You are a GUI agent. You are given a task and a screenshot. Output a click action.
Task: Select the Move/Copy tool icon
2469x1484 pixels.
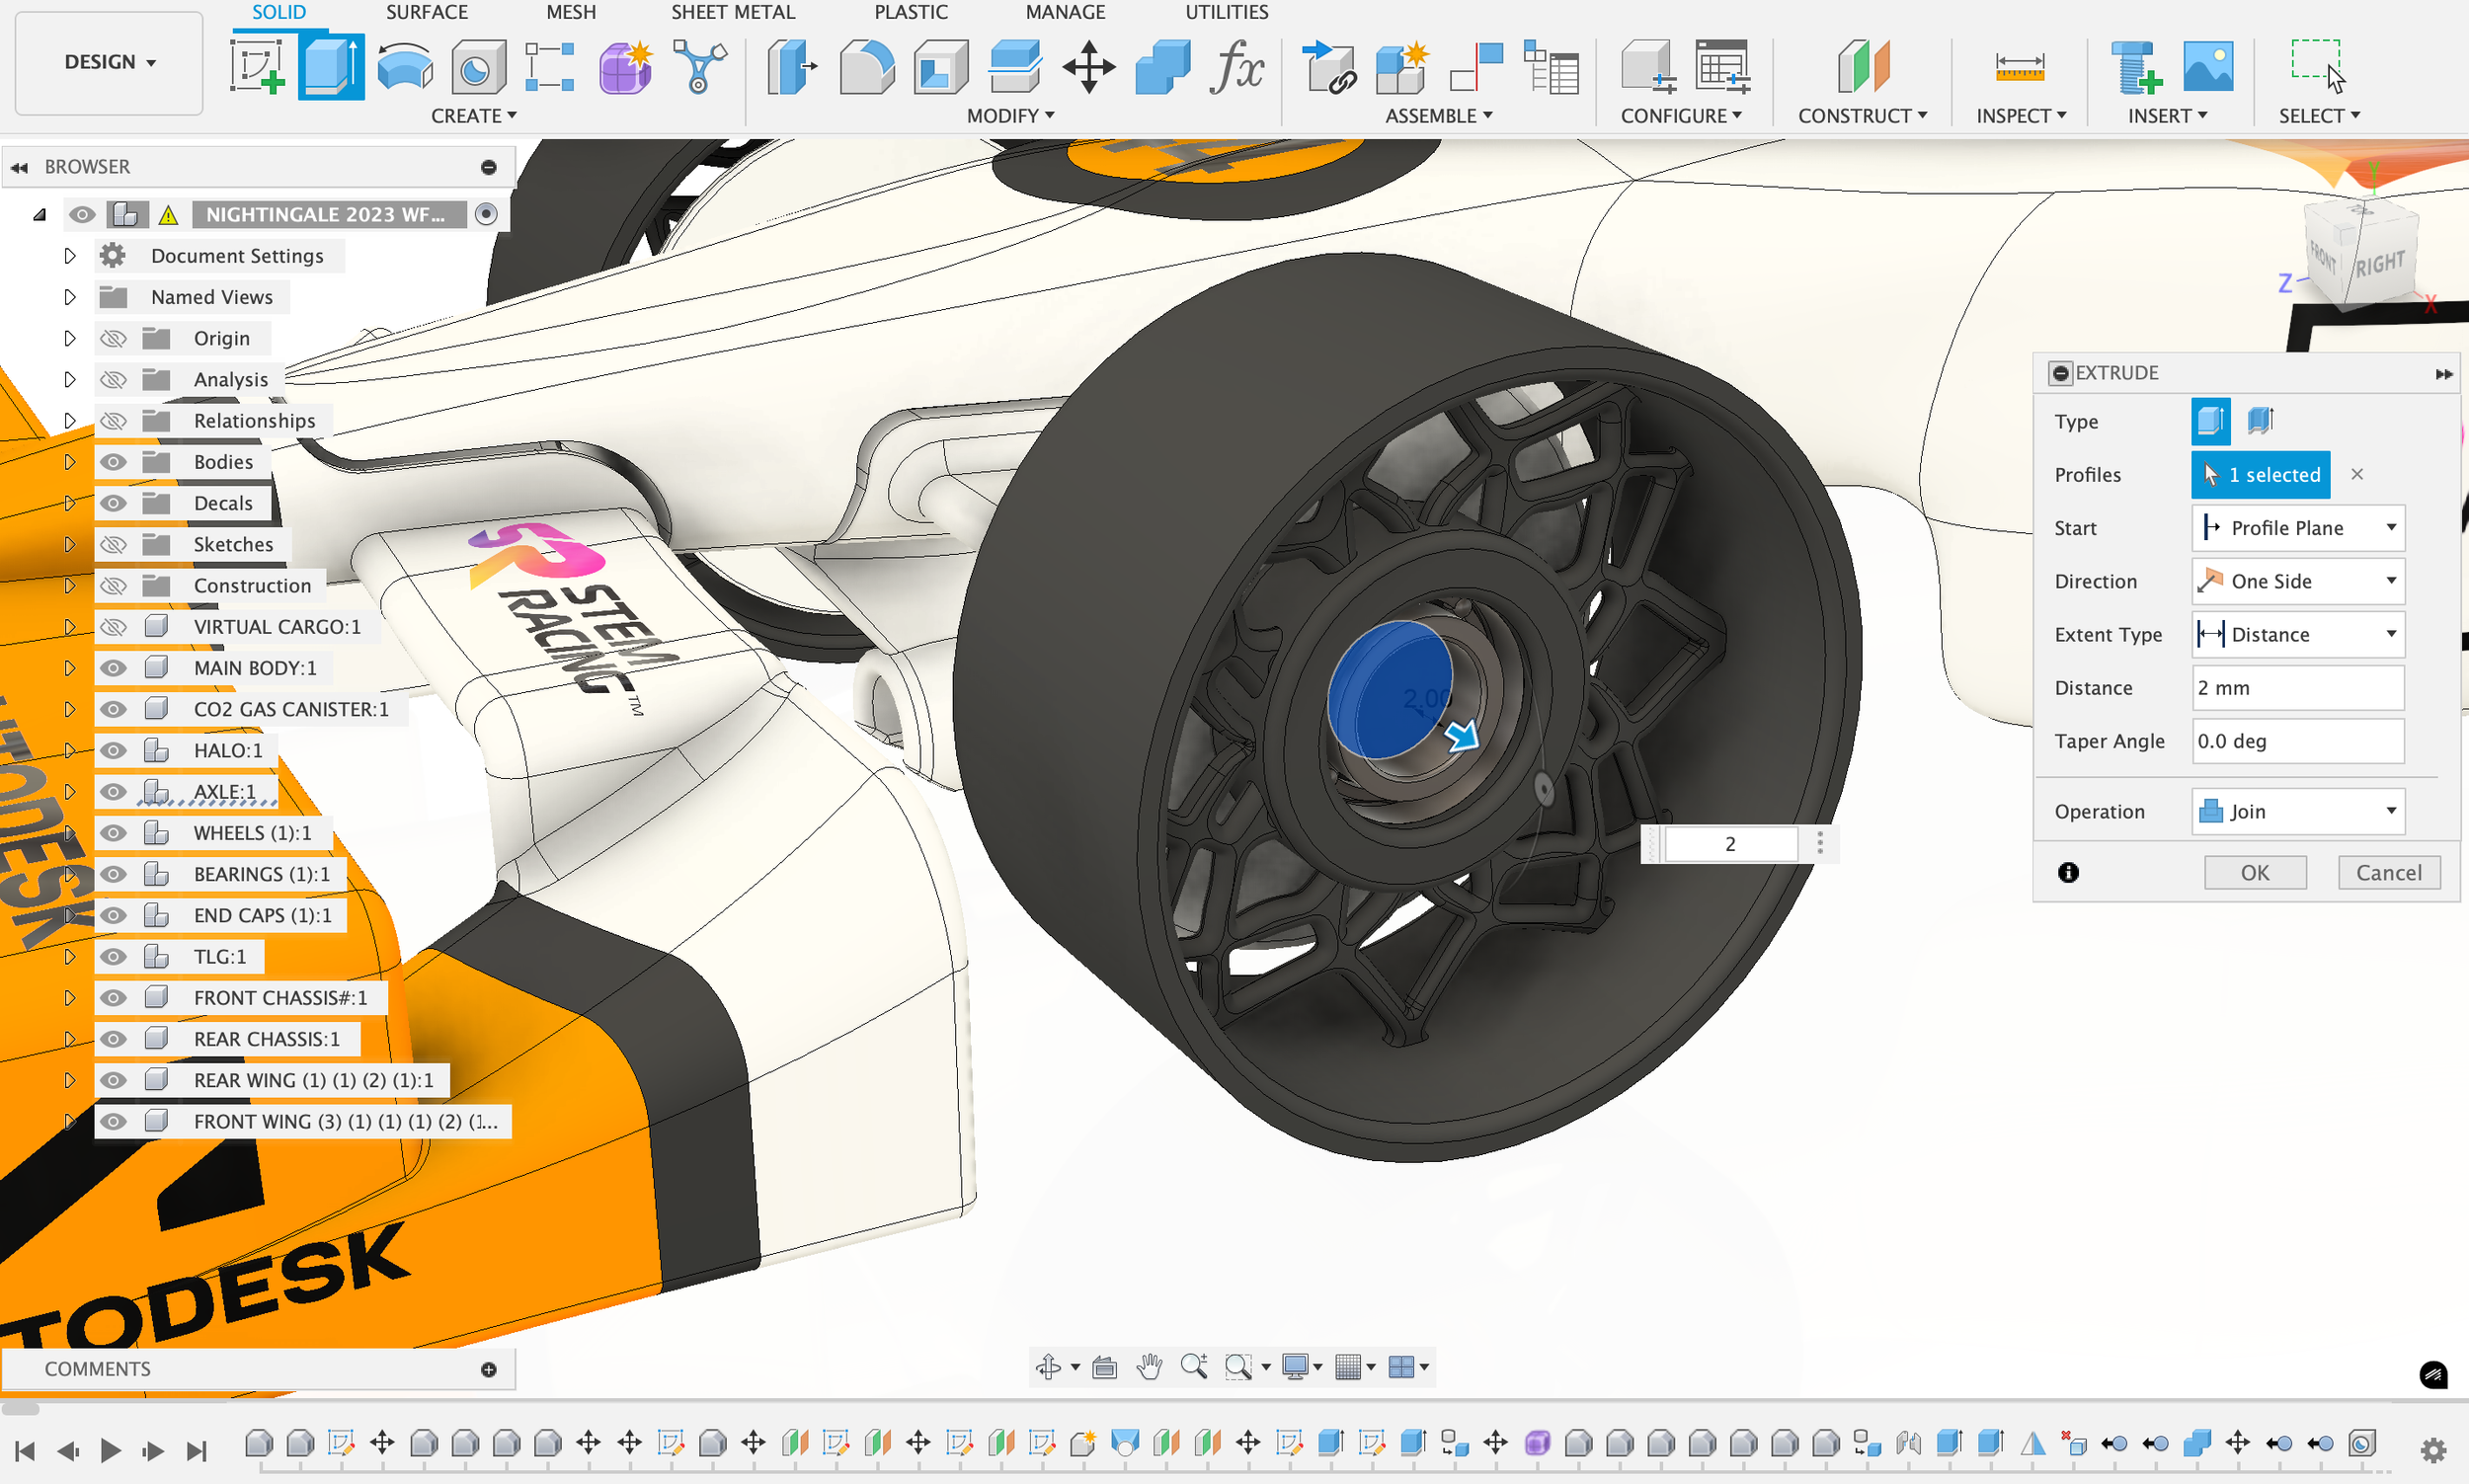(x=1088, y=68)
